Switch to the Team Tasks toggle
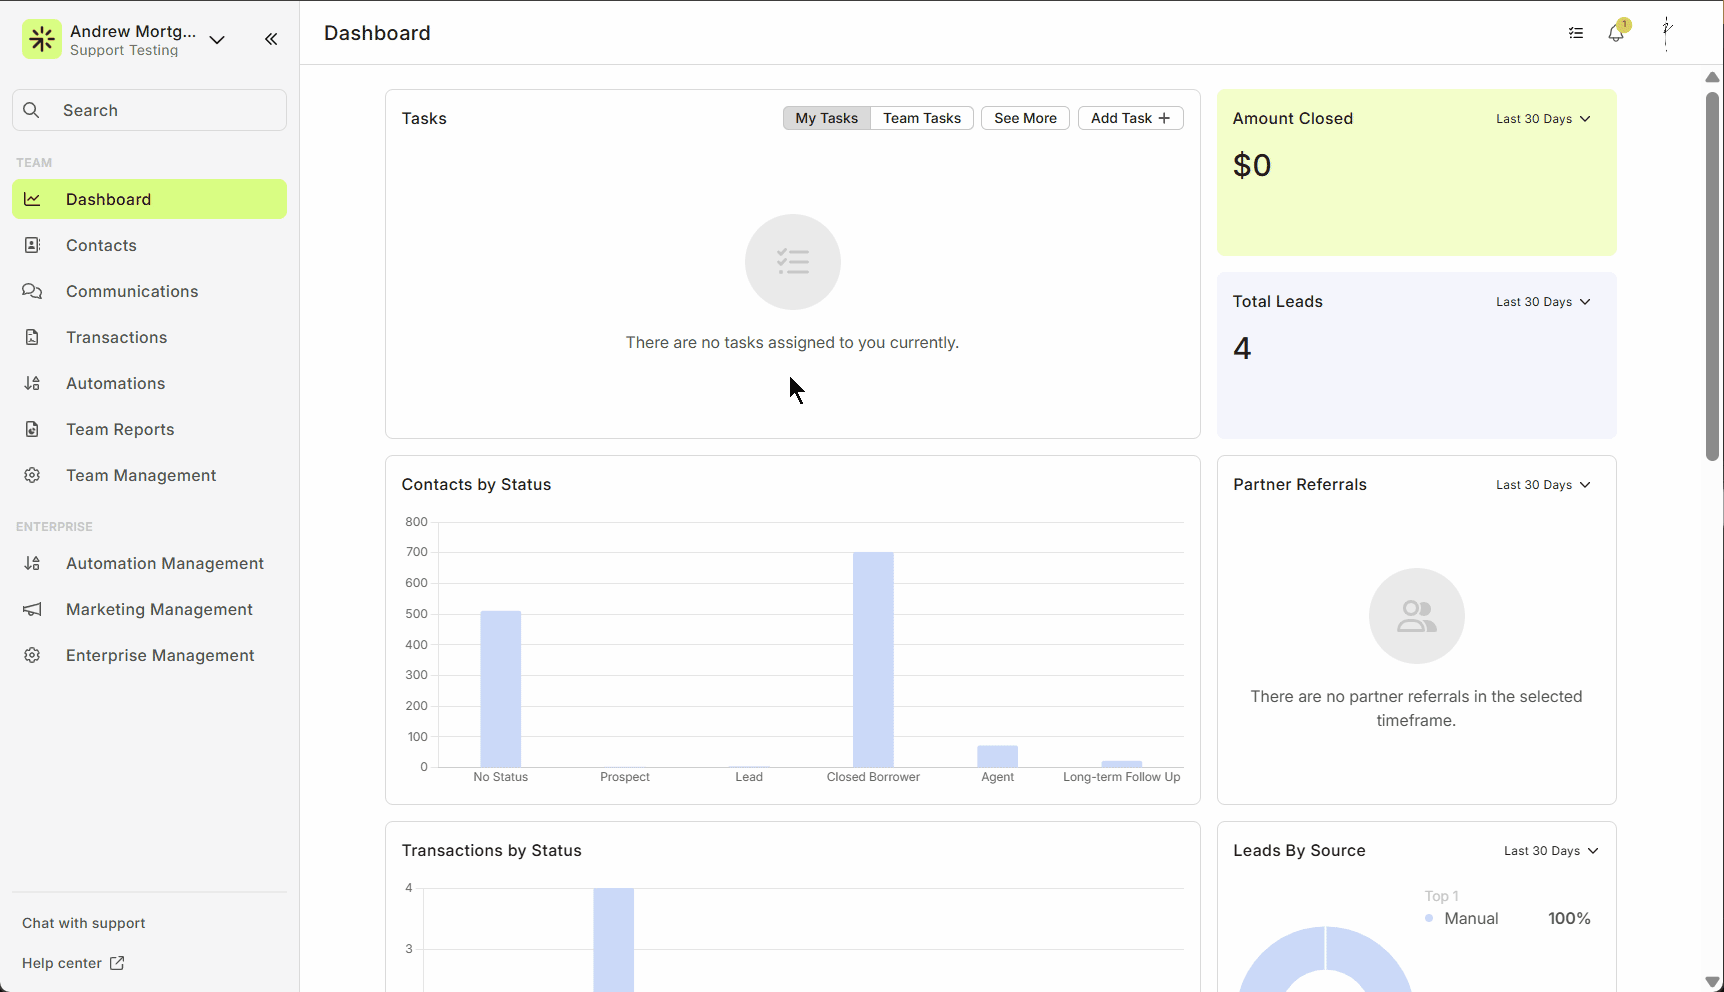 tap(921, 118)
